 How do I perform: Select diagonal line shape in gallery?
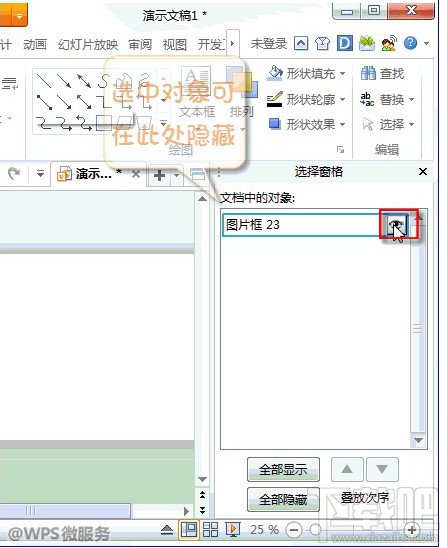click(44, 80)
